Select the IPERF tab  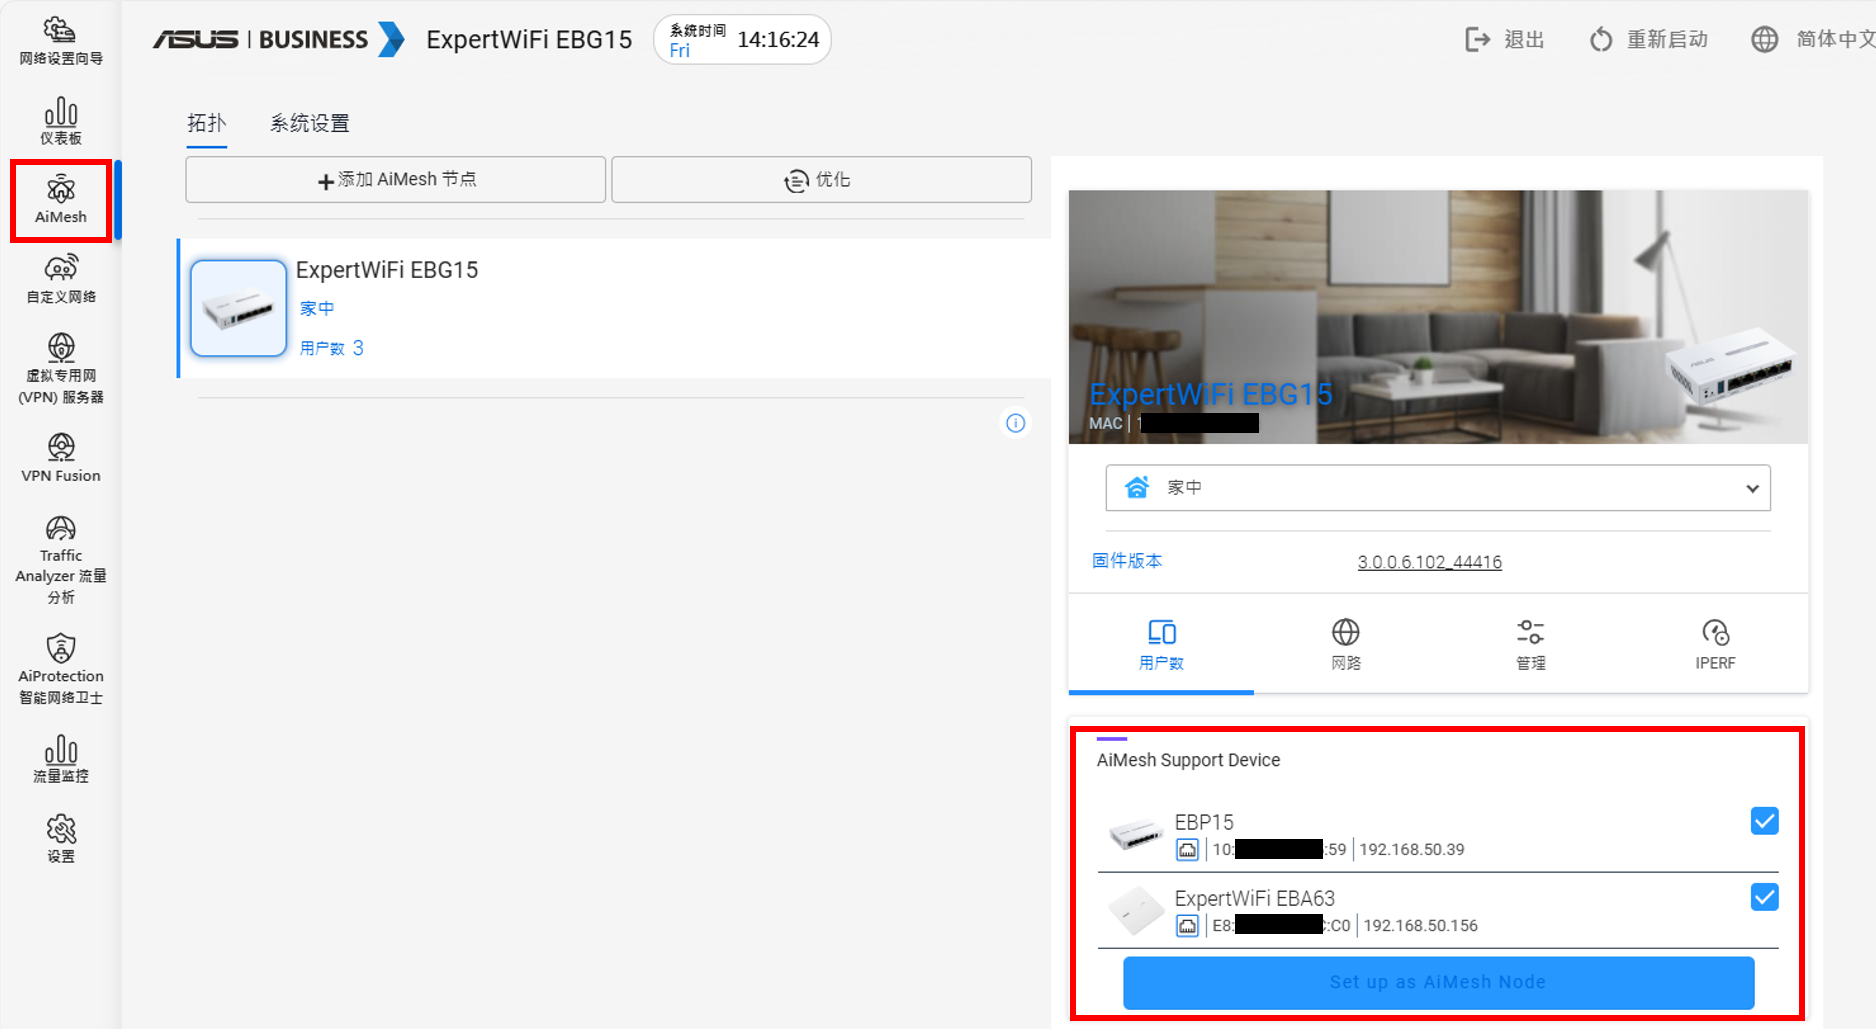(1716, 645)
